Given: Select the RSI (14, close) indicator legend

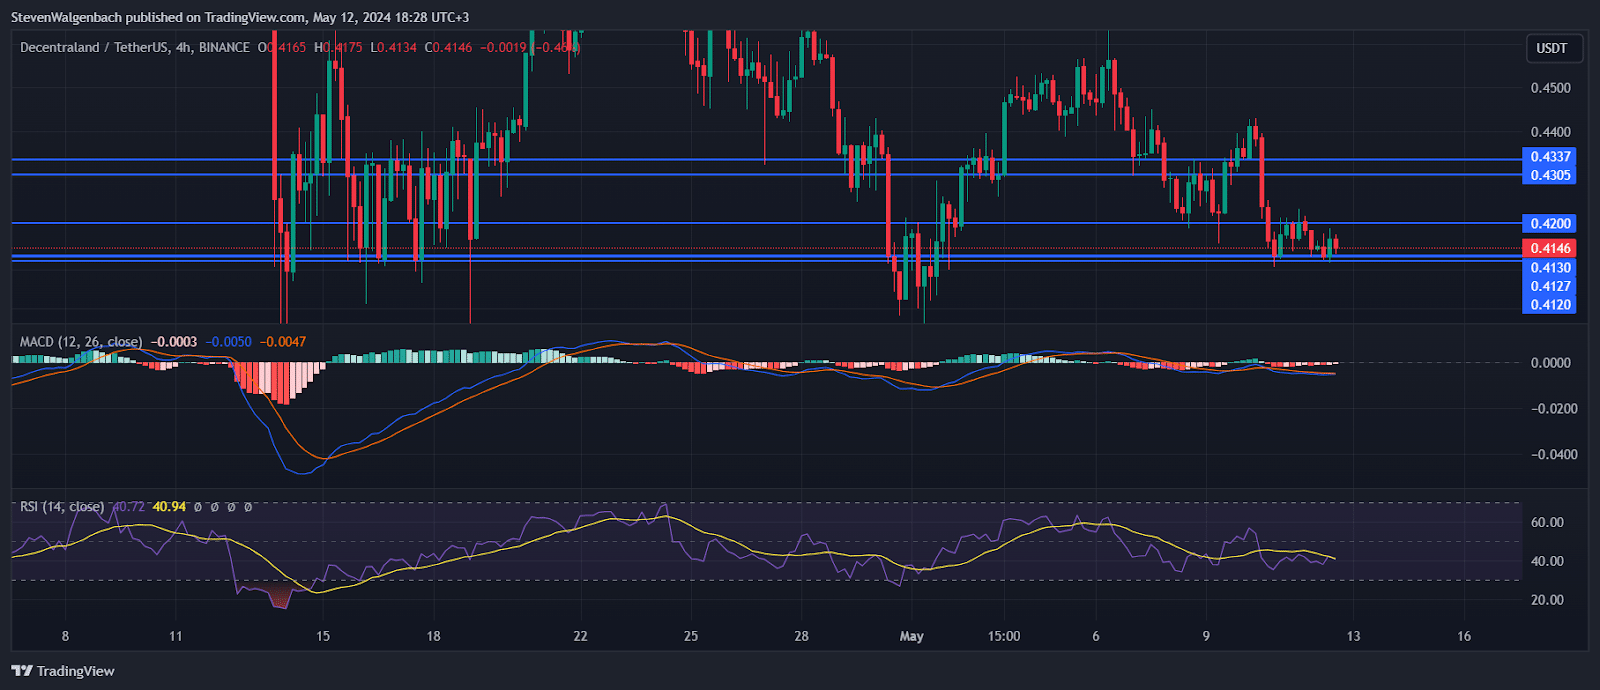Looking at the screenshot, I should point(61,507).
